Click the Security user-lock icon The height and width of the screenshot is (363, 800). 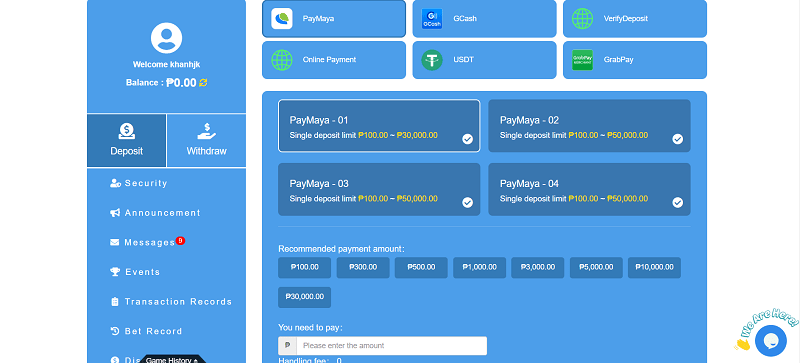click(115, 183)
